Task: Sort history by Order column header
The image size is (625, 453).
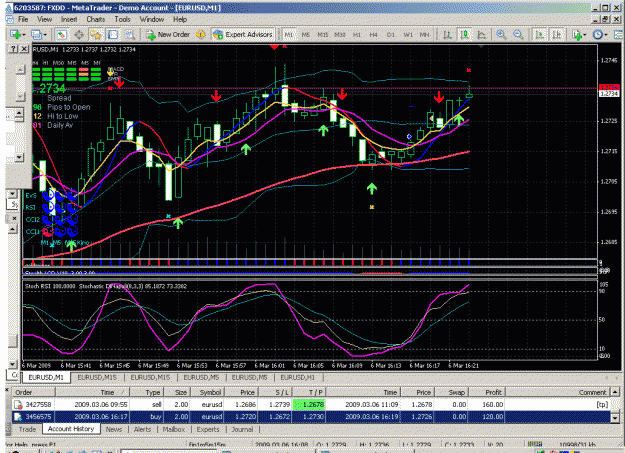Action: click(33, 392)
